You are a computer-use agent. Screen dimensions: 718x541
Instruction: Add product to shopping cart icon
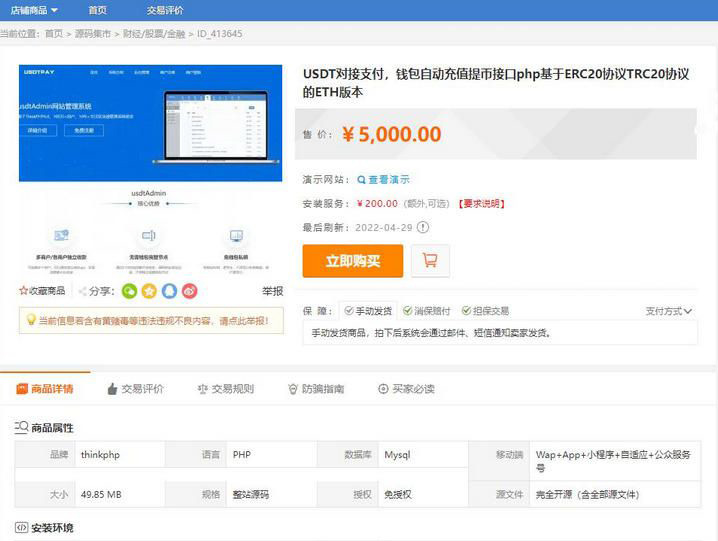click(430, 261)
